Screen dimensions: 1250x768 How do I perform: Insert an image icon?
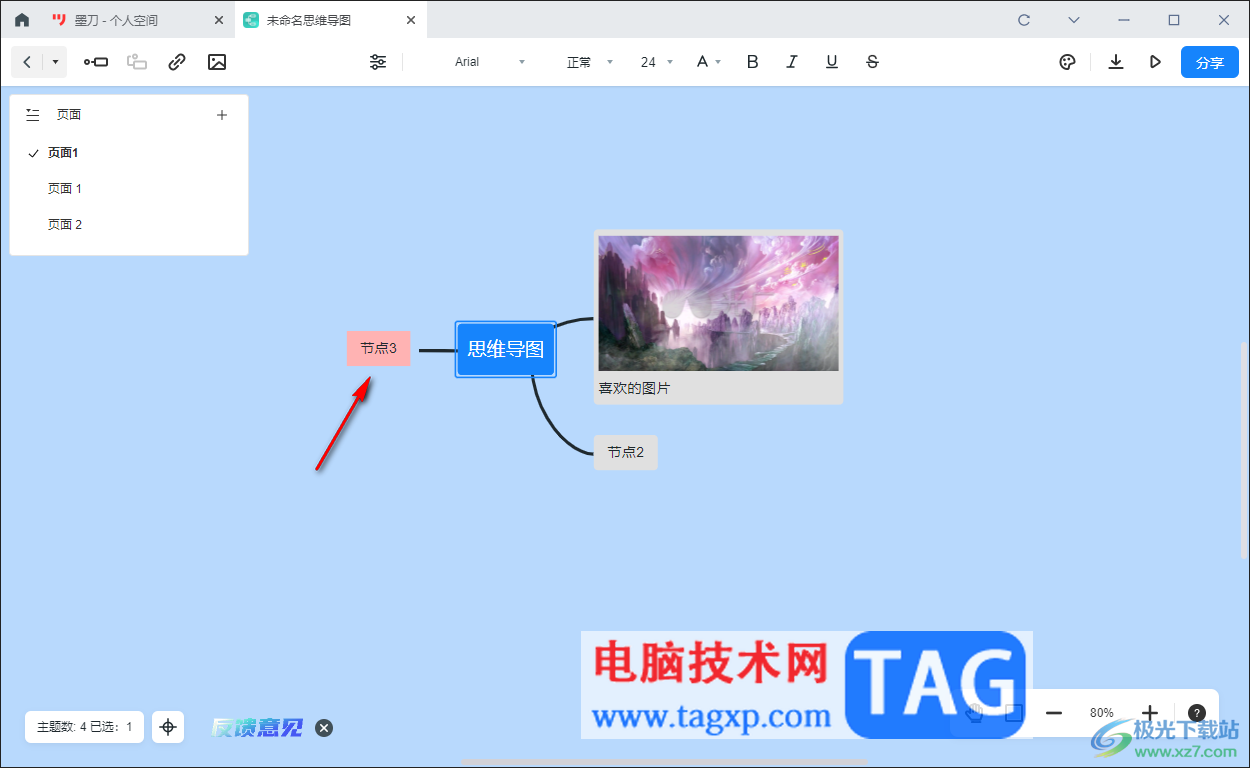(217, 62)
